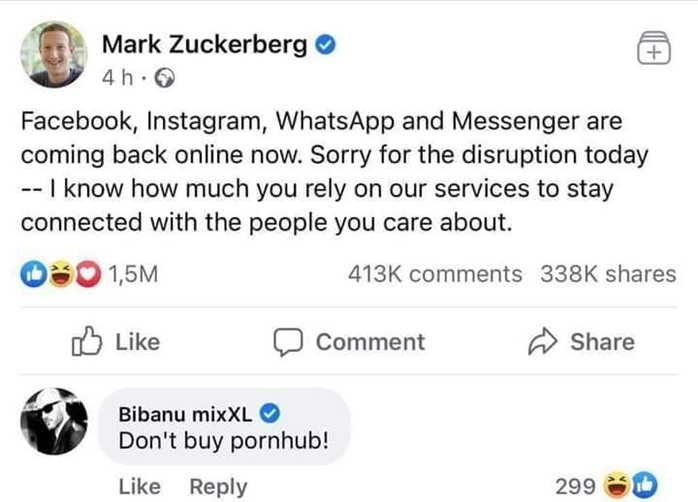The width and height of the screenshot is (698, 502).
Task: Click the Share arrow icon
Action: [541, 342]
